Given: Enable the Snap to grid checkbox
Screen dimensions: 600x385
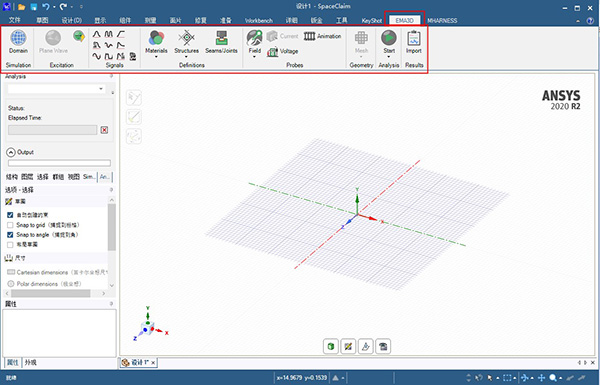Looking at the screenshot, I should tap(10, 225).
